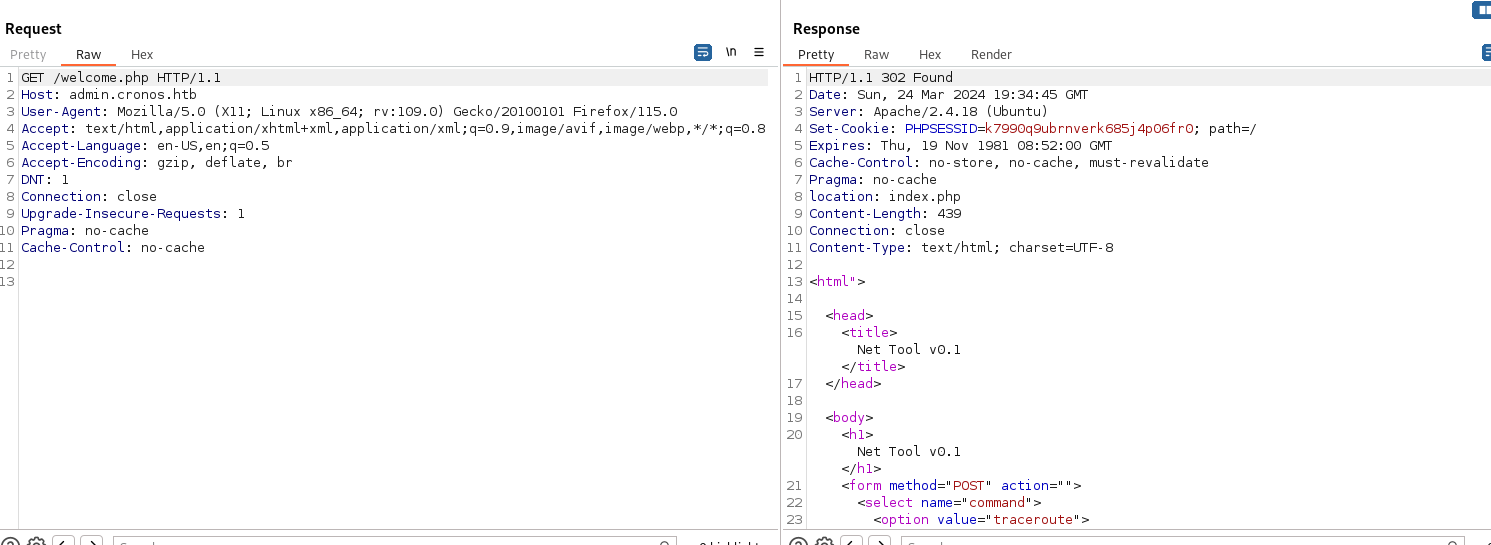
Task: Click the 'Date: Sun, 24 Mar 2024' response header
Action: (x=949, y=95)
